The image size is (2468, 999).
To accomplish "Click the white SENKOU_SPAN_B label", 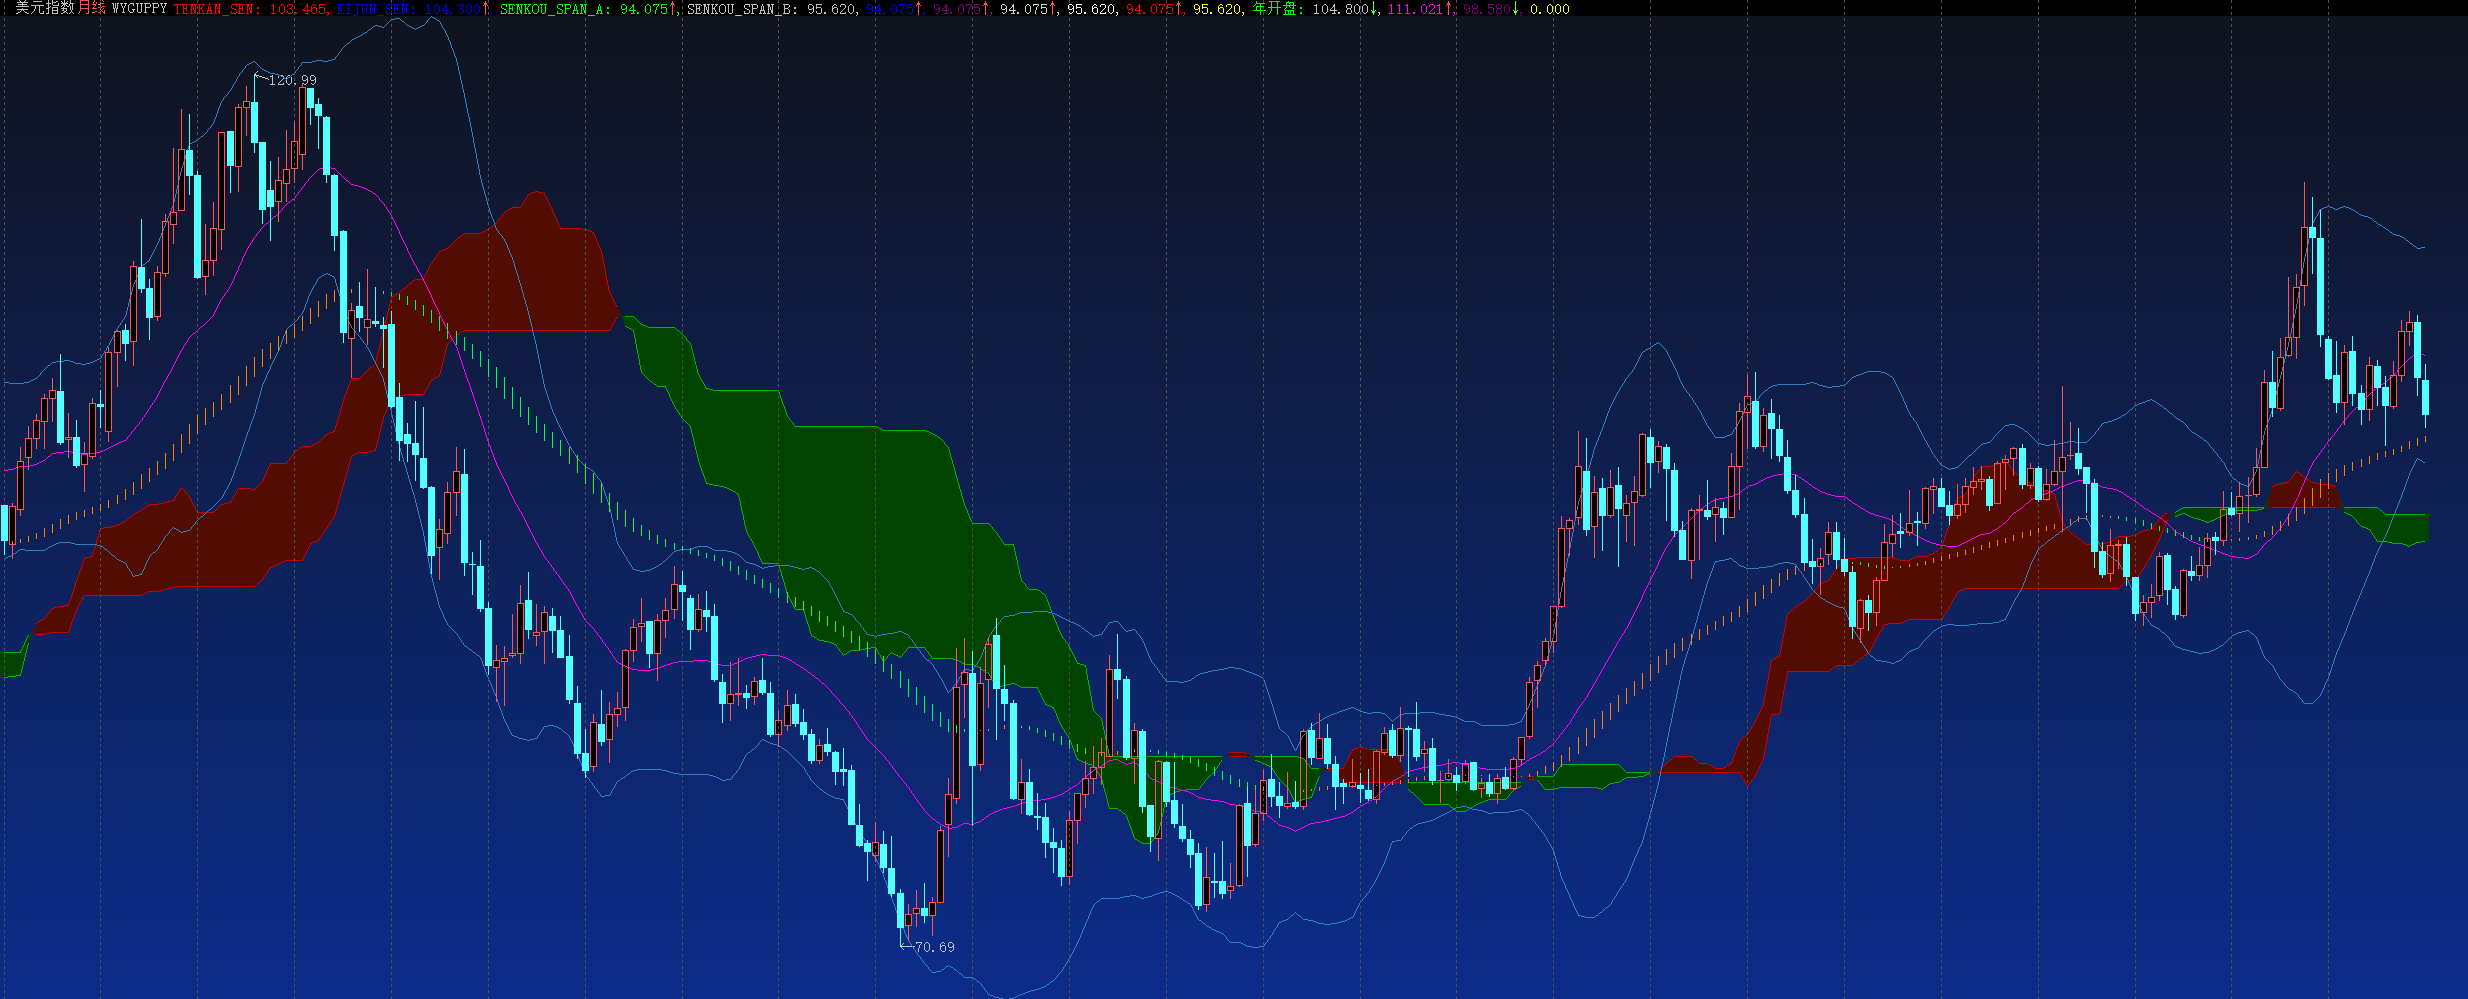I will click(771, 9).
